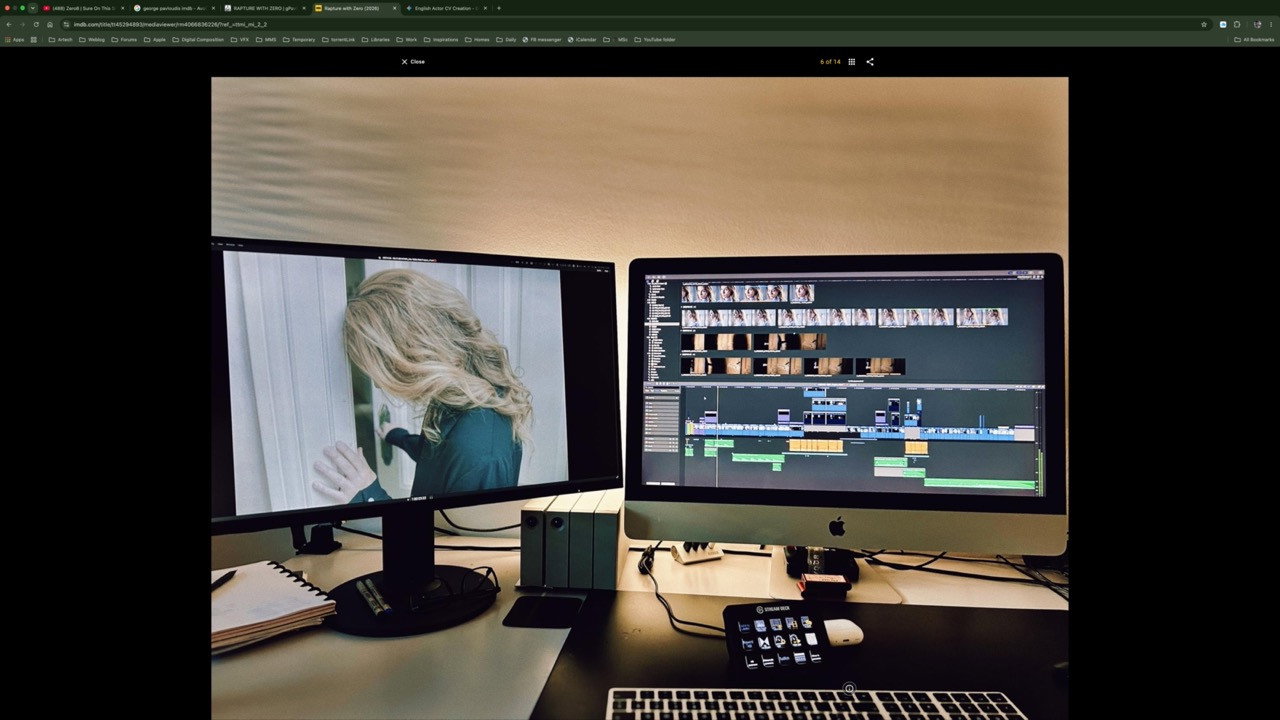Image resolution: width=1280 pixels, height=720 pixels.
Task: Open the Chrome profile avatar
Action: pyautogui.click(x=1257, y=24)
